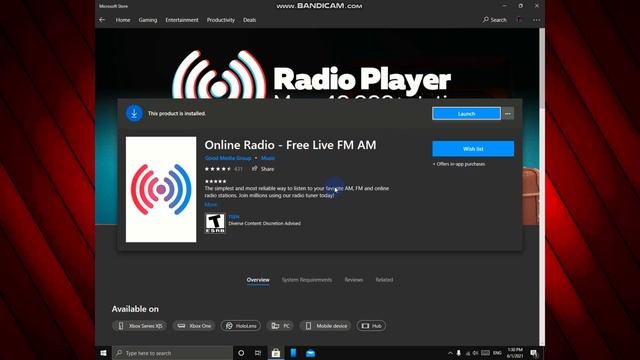Open the Home tab in Microsoft Store
Screen dimensions: 640x360
tap(123, 20)
